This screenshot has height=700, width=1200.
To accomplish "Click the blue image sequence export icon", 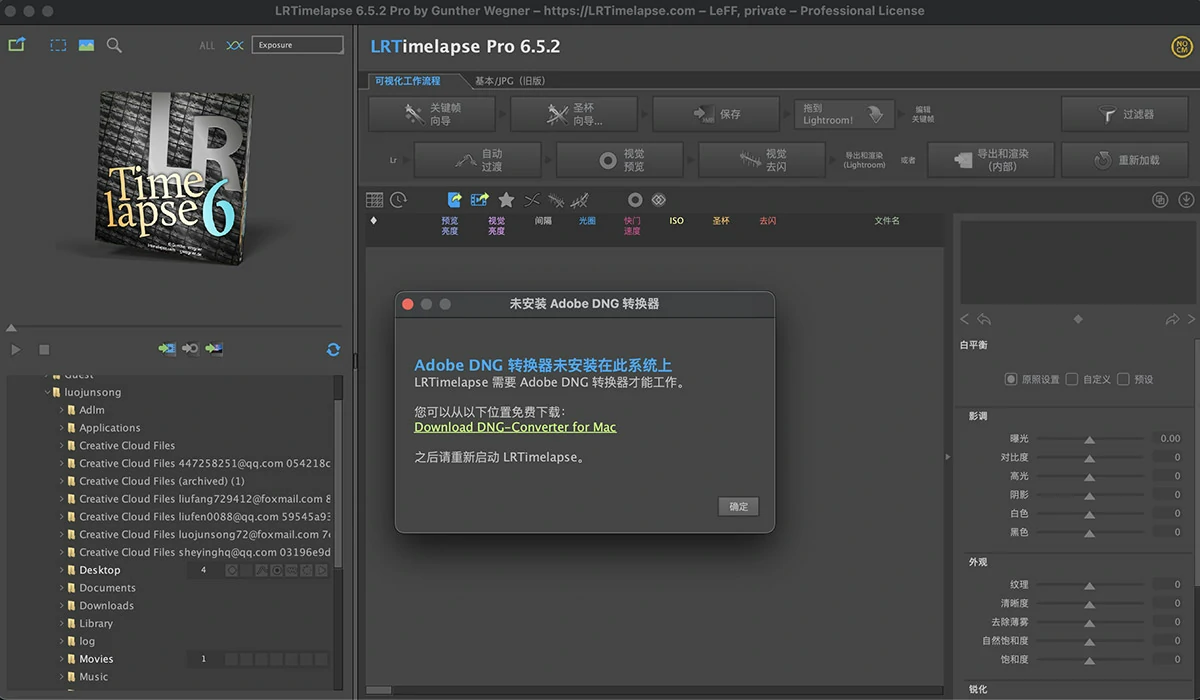I will coord(480,200).
